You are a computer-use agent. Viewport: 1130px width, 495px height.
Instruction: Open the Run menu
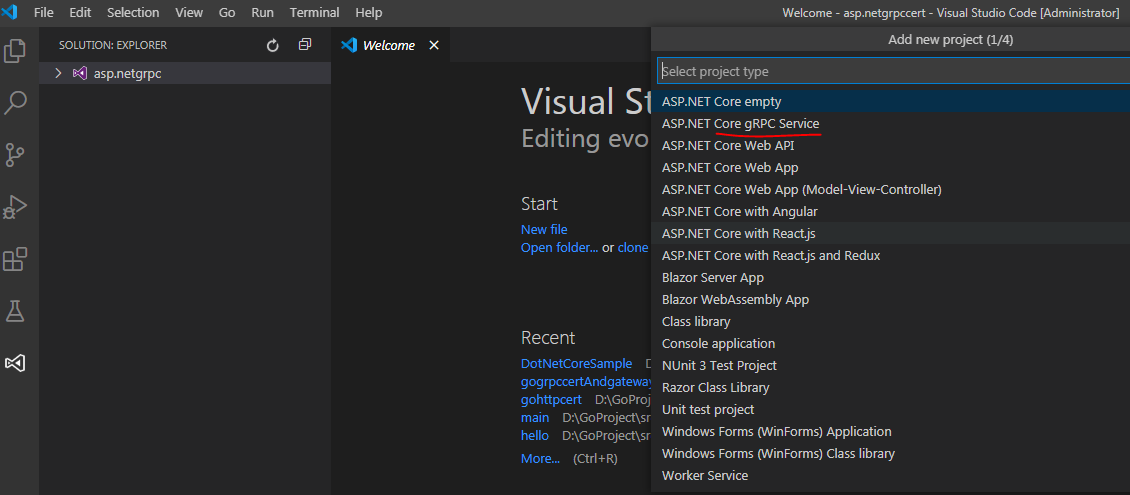point(262,13)
